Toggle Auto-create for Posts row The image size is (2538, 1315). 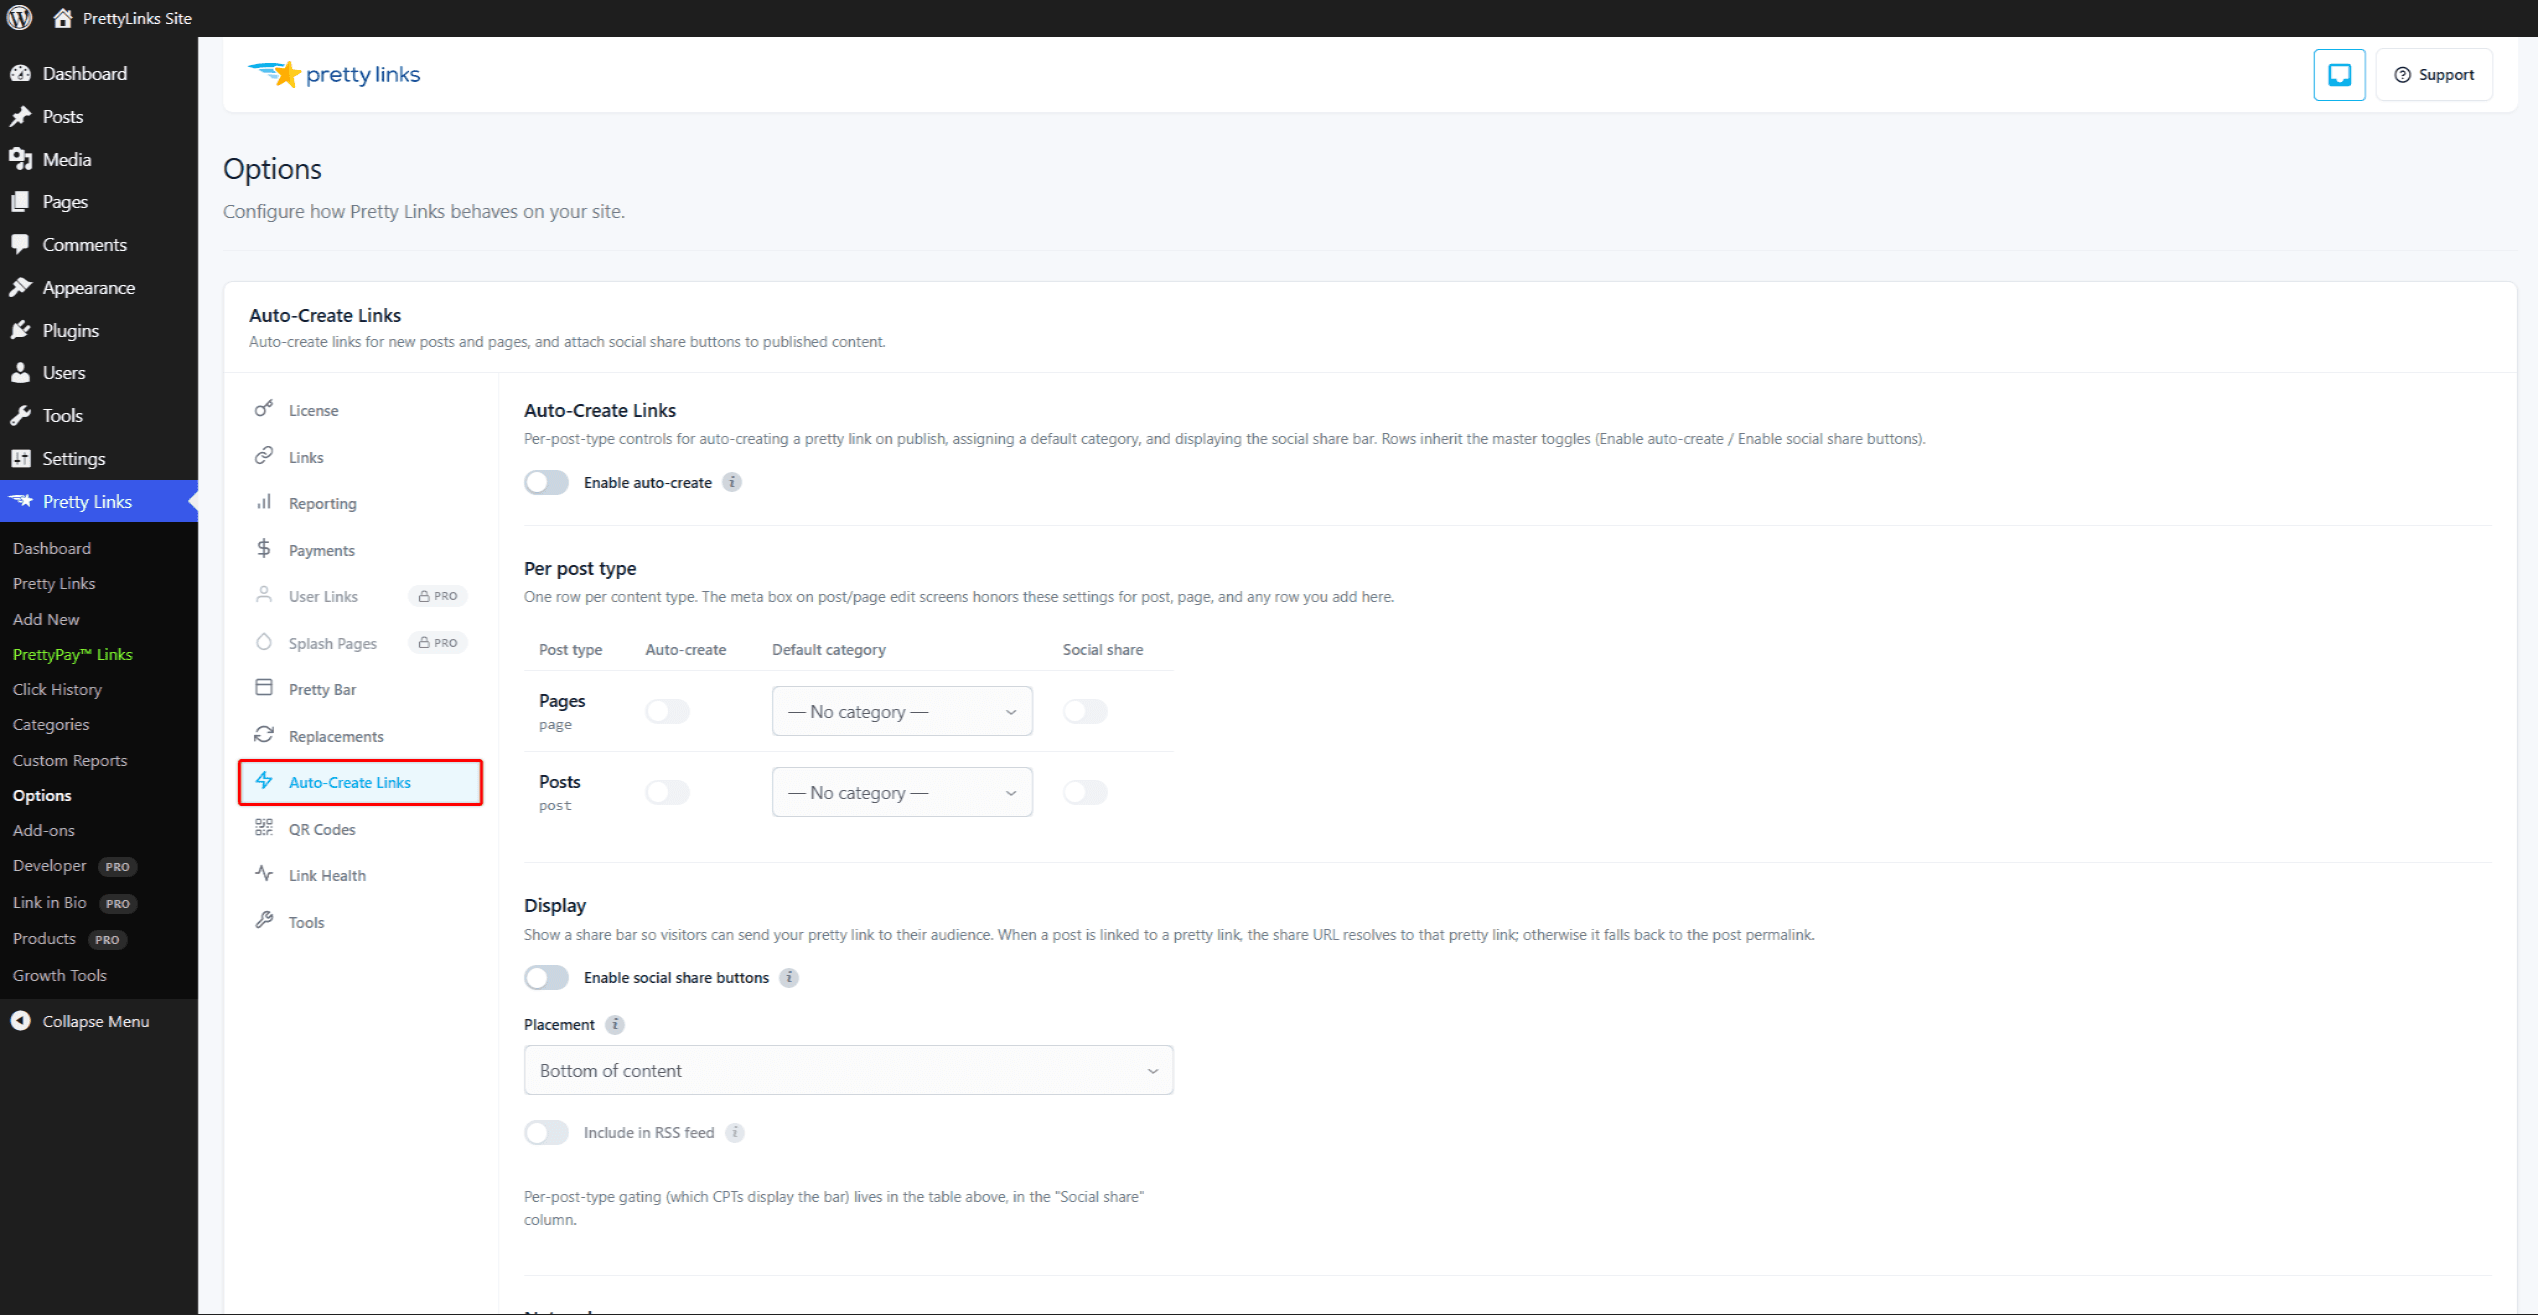[x=668, y=792]
